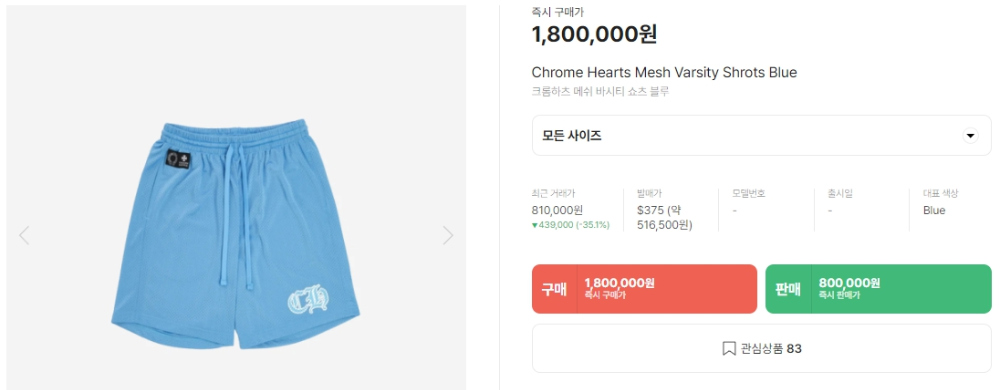
Task: Click the bookmark icon next to 관심상품
Action: point(729,349)
